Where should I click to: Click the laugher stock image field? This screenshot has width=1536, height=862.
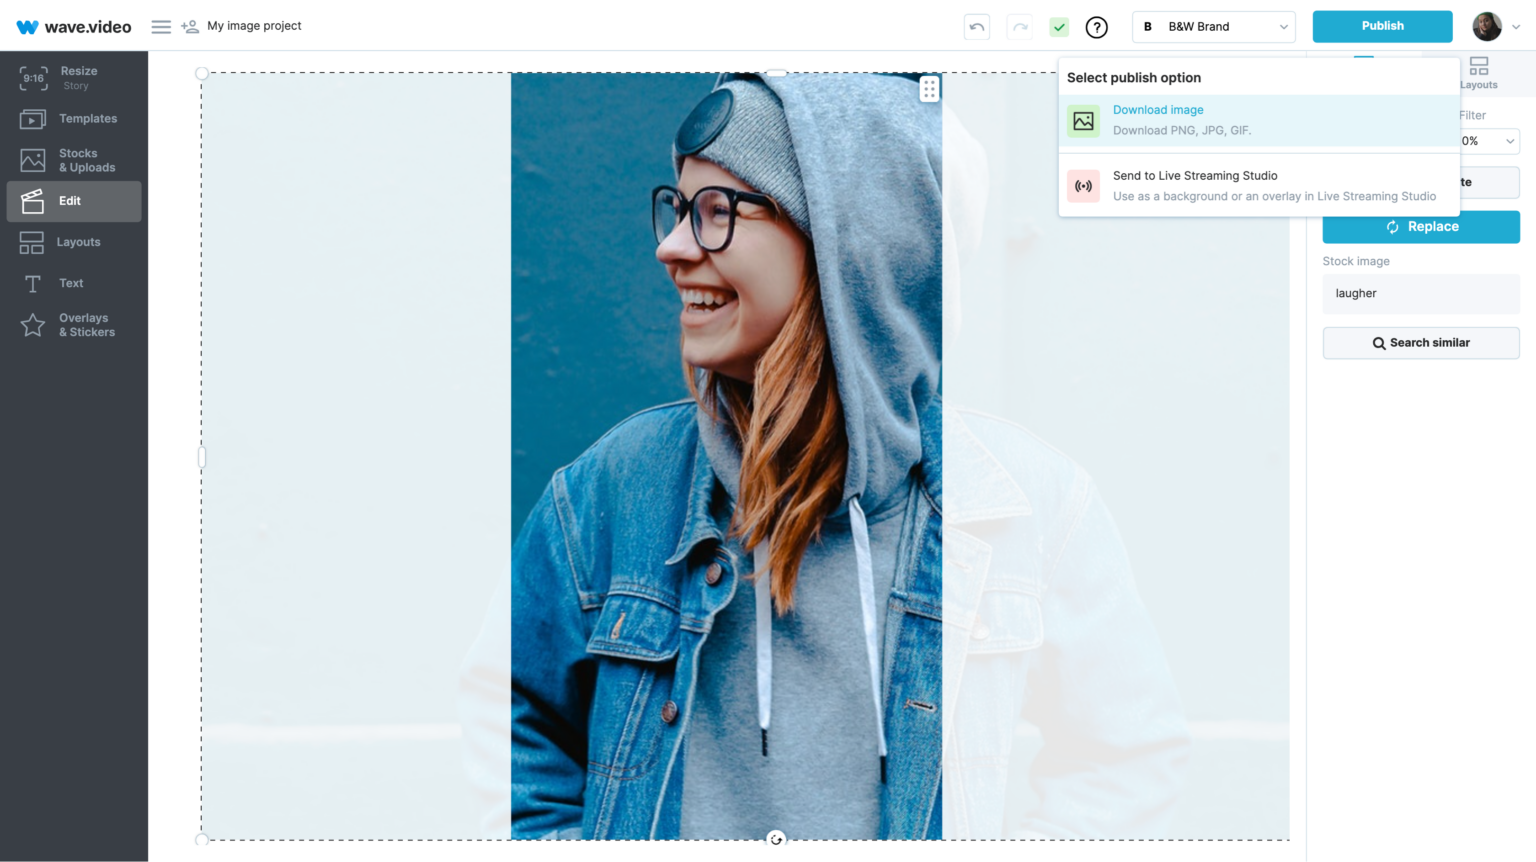[1421, 293]
